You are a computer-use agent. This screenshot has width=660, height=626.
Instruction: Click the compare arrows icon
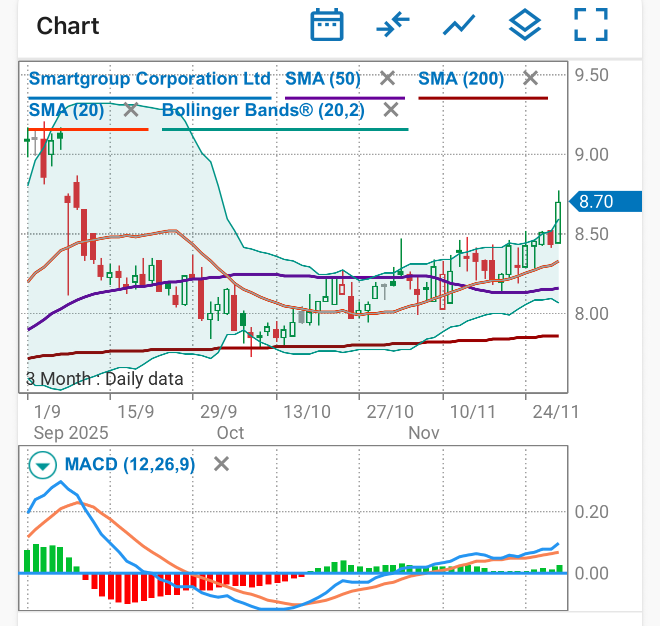coord(393,25)
